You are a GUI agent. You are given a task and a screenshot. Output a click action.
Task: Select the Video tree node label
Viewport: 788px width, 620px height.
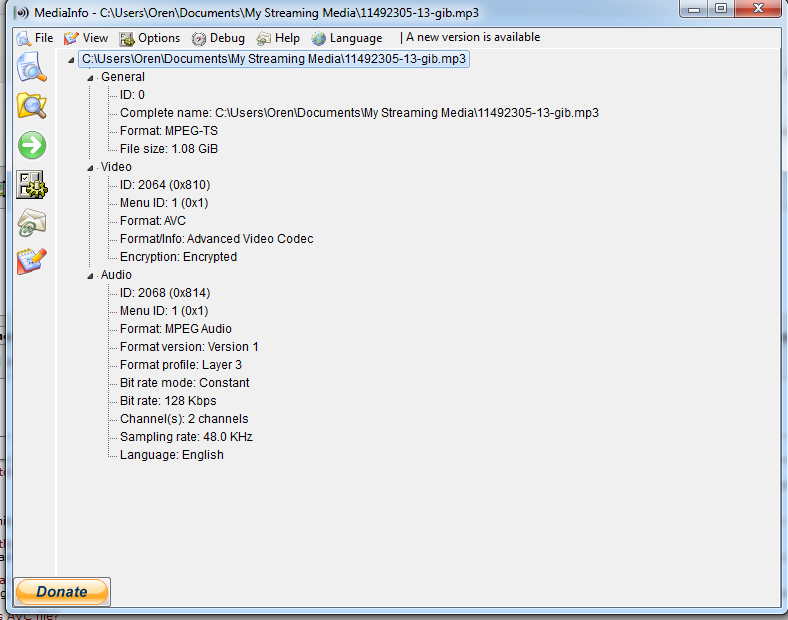tap(116, 167)
